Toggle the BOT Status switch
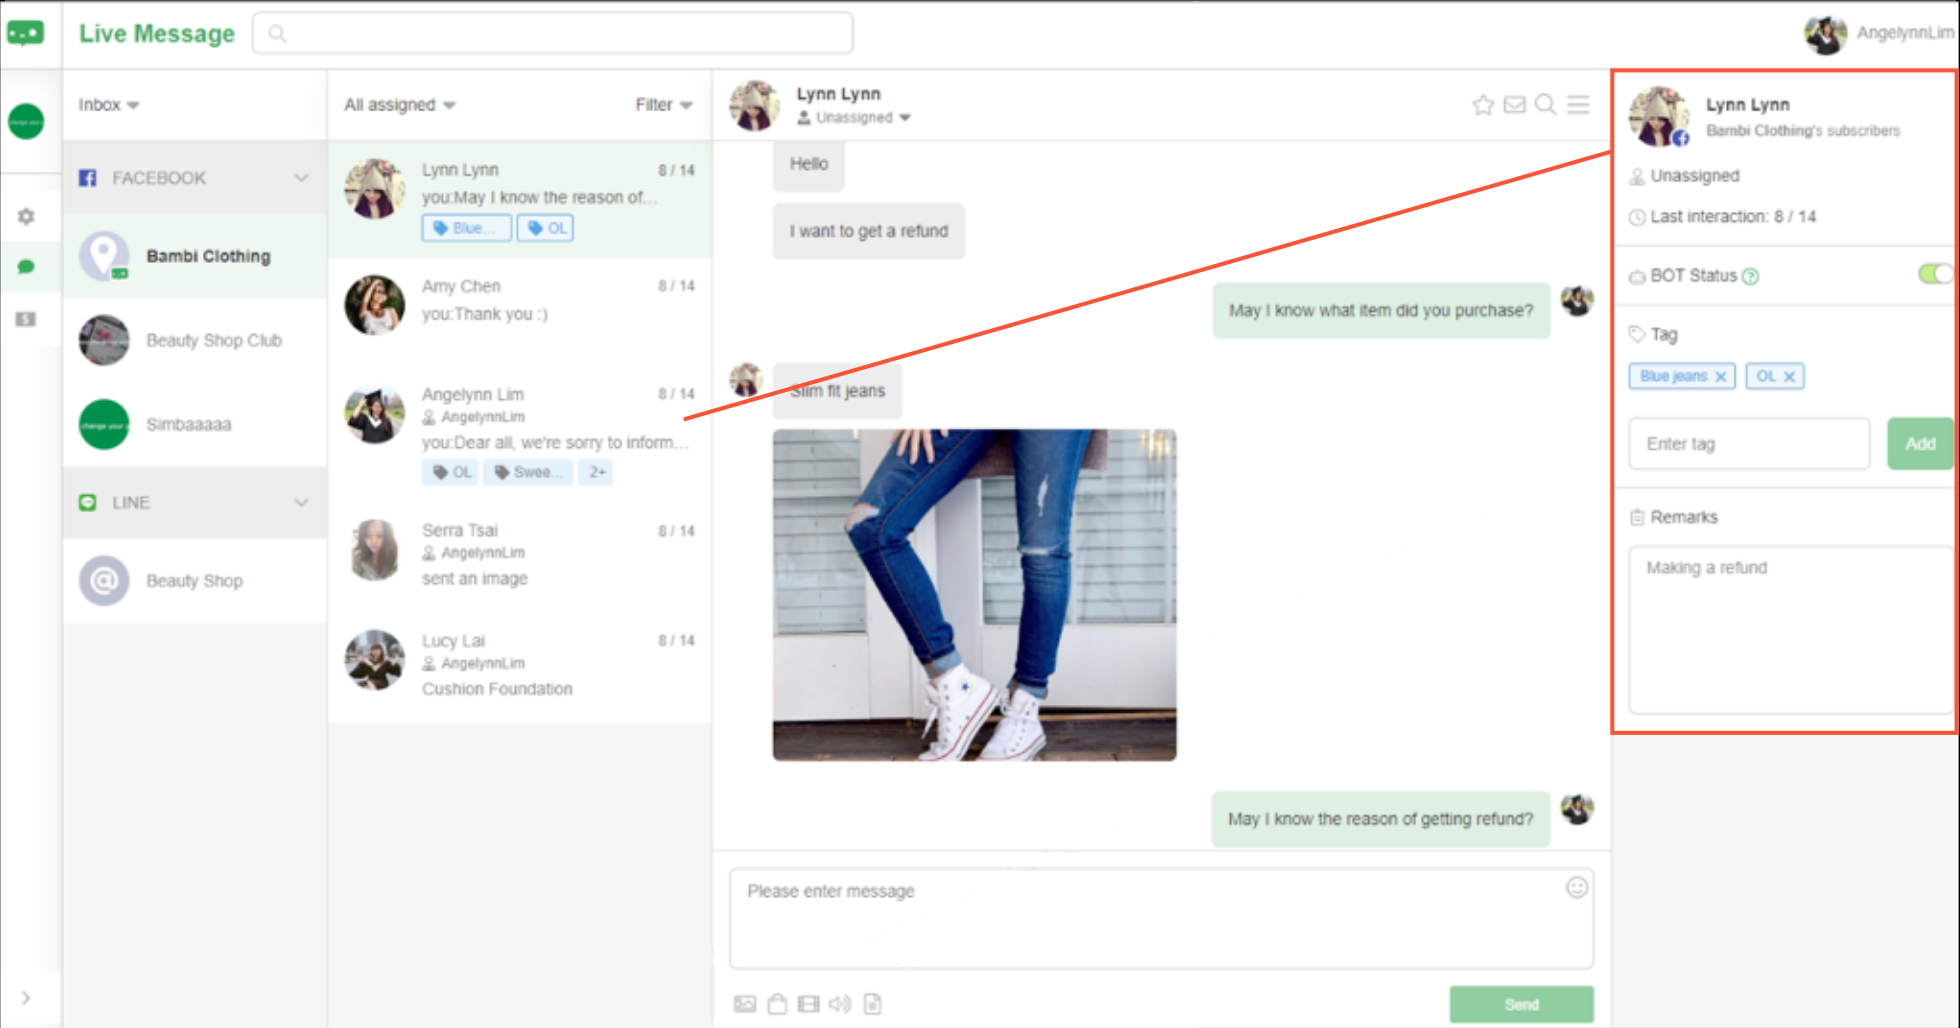This screenshot has height=1028, width=1960. [1934, 274]
